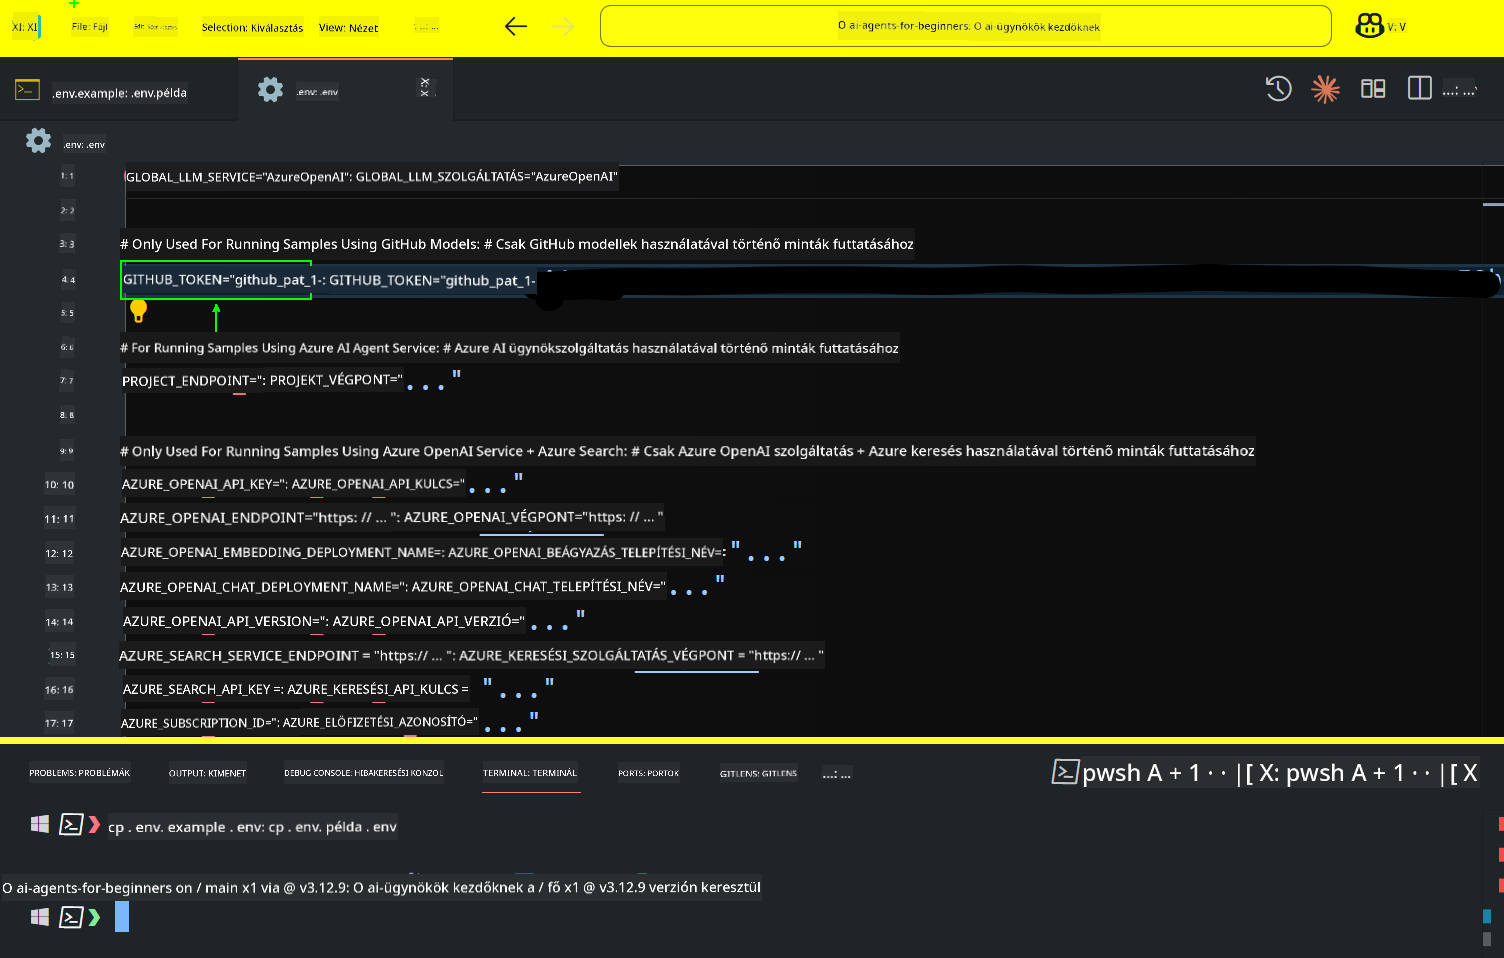Click the ai-agents-for-beginners on main status line
The width and height of the screenshot is (1504, 958).
tap(381, 888)
